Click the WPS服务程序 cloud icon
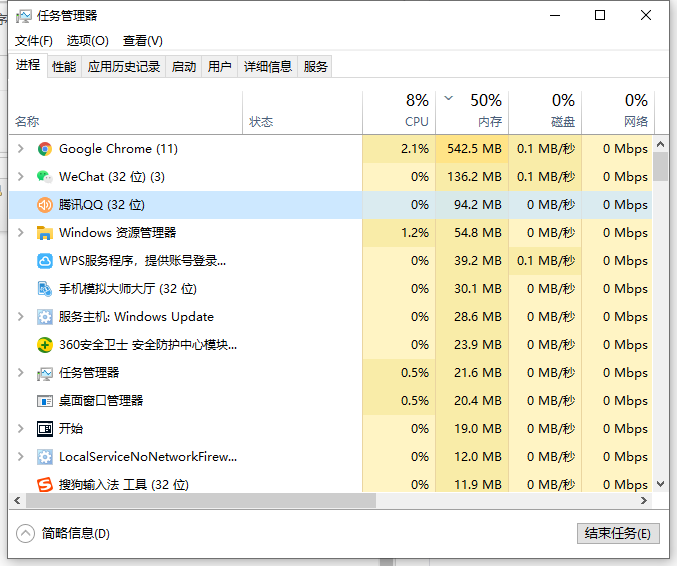The height and width of the screenshot is (566, 677). [x=44, y=261]
